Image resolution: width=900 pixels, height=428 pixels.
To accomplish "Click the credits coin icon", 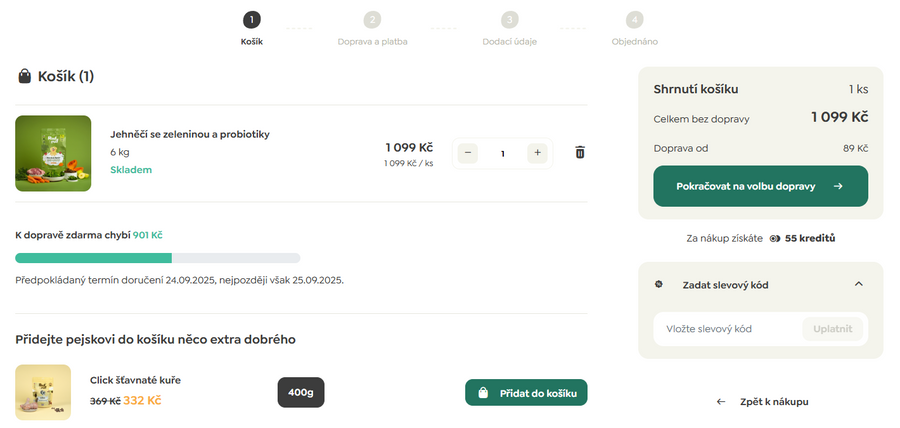I will [x=775, y=239].
